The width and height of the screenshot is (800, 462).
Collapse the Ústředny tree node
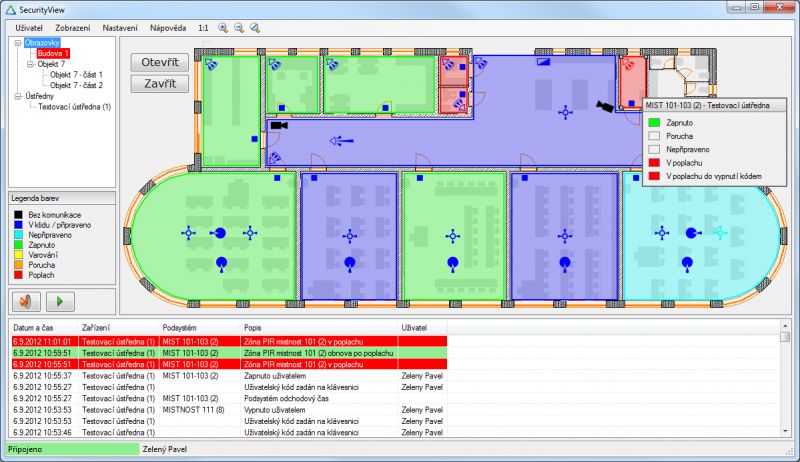pos(19,96)
